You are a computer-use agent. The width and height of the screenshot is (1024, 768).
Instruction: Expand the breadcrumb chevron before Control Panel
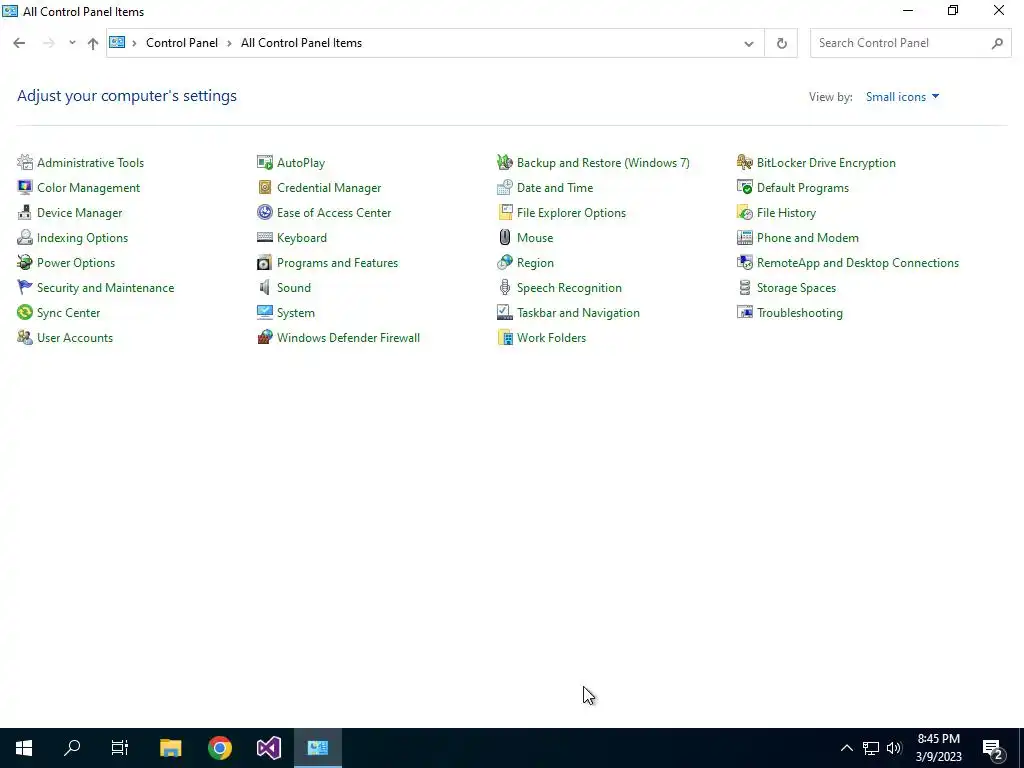tap(134, 43)
